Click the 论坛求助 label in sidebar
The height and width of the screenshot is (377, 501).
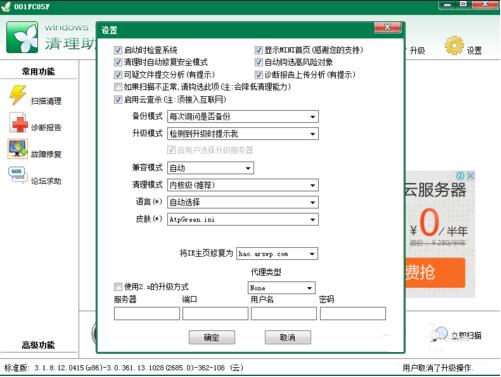(46, 181)
